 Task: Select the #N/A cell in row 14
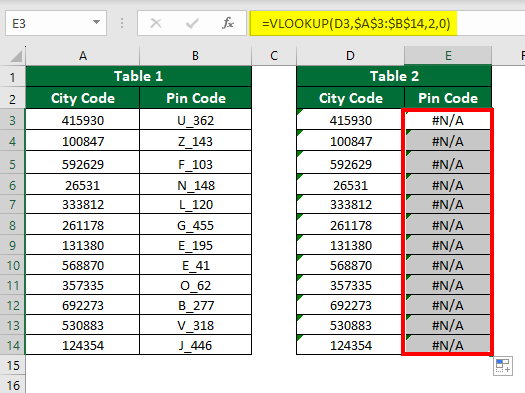pyautogui.click(x=448, y=345)
